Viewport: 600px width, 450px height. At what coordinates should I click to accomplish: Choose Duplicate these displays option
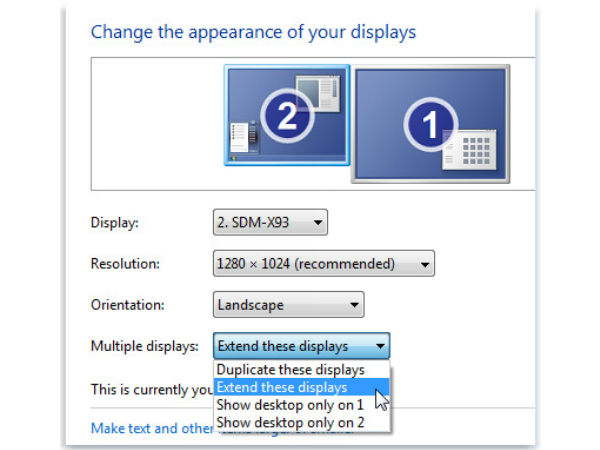coord(291,370)
